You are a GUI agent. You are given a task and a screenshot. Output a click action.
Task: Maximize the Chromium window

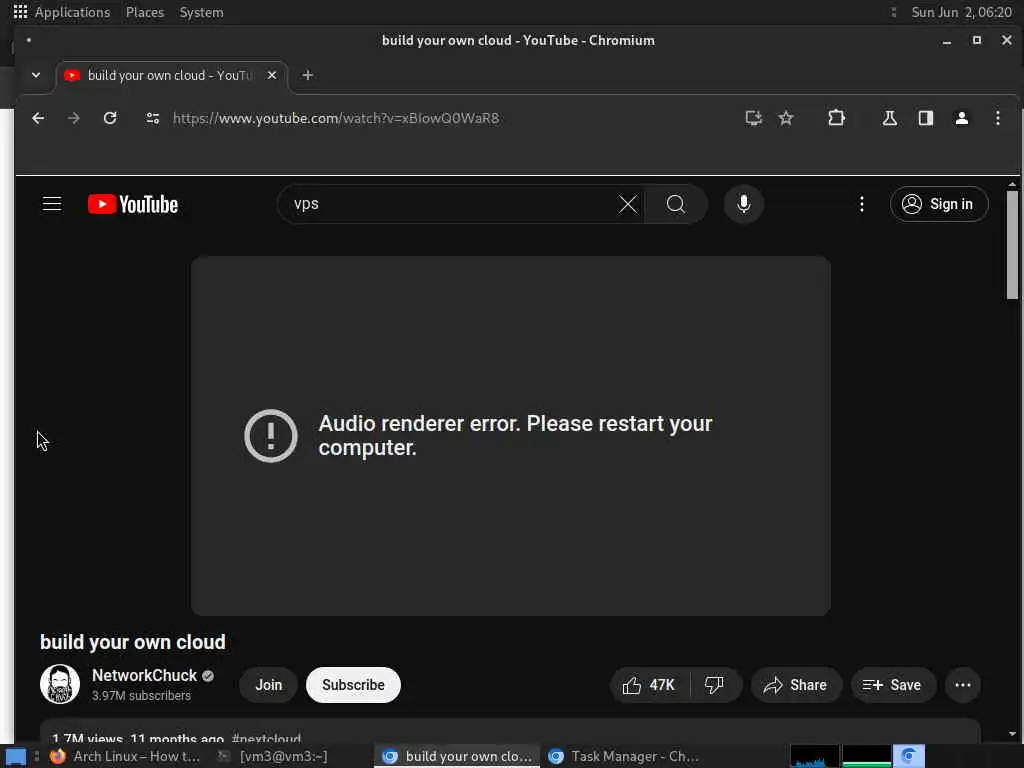point(976,40)
